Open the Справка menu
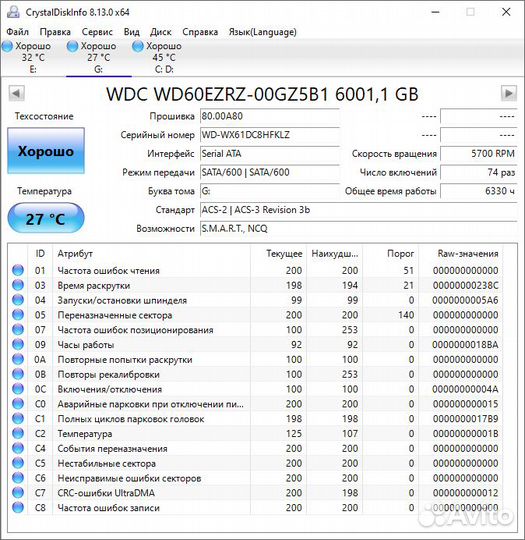 pyautogui.click(x=200, y=32)
